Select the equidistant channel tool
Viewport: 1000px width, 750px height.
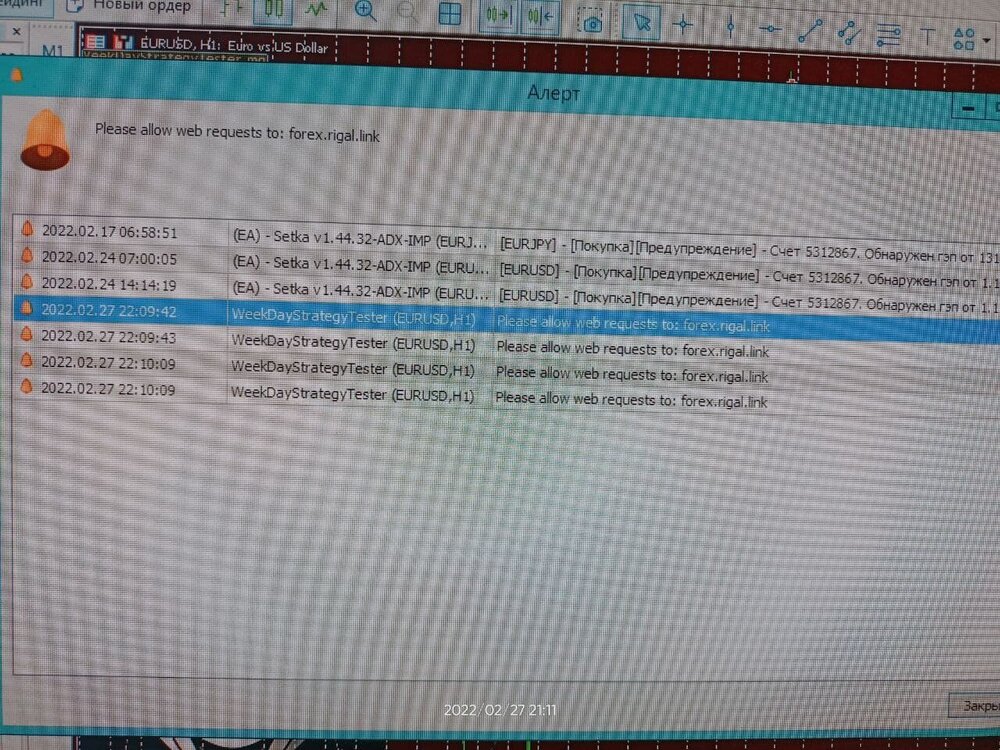[849, 33]
